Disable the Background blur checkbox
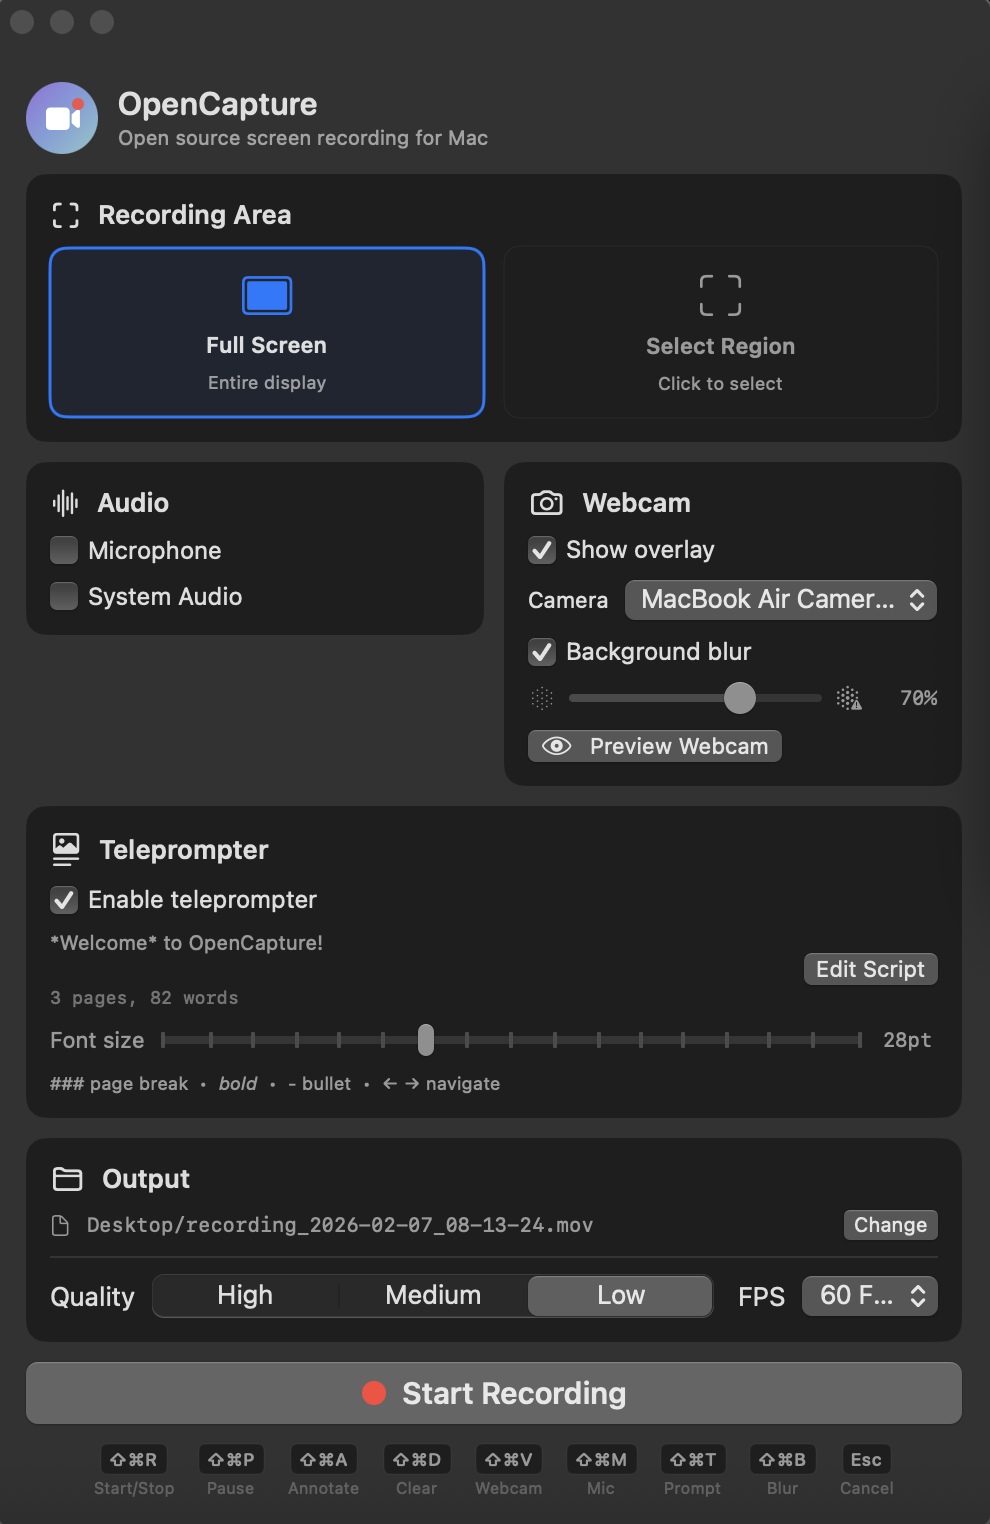 [542, 652]
